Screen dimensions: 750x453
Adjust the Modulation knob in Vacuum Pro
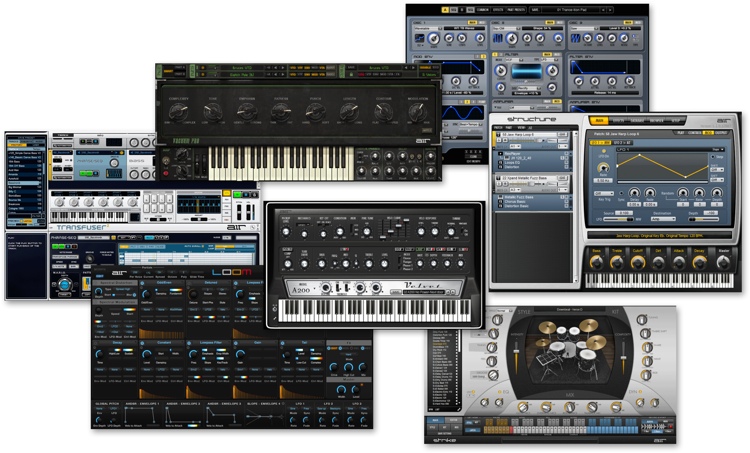[x=418, y=113]
